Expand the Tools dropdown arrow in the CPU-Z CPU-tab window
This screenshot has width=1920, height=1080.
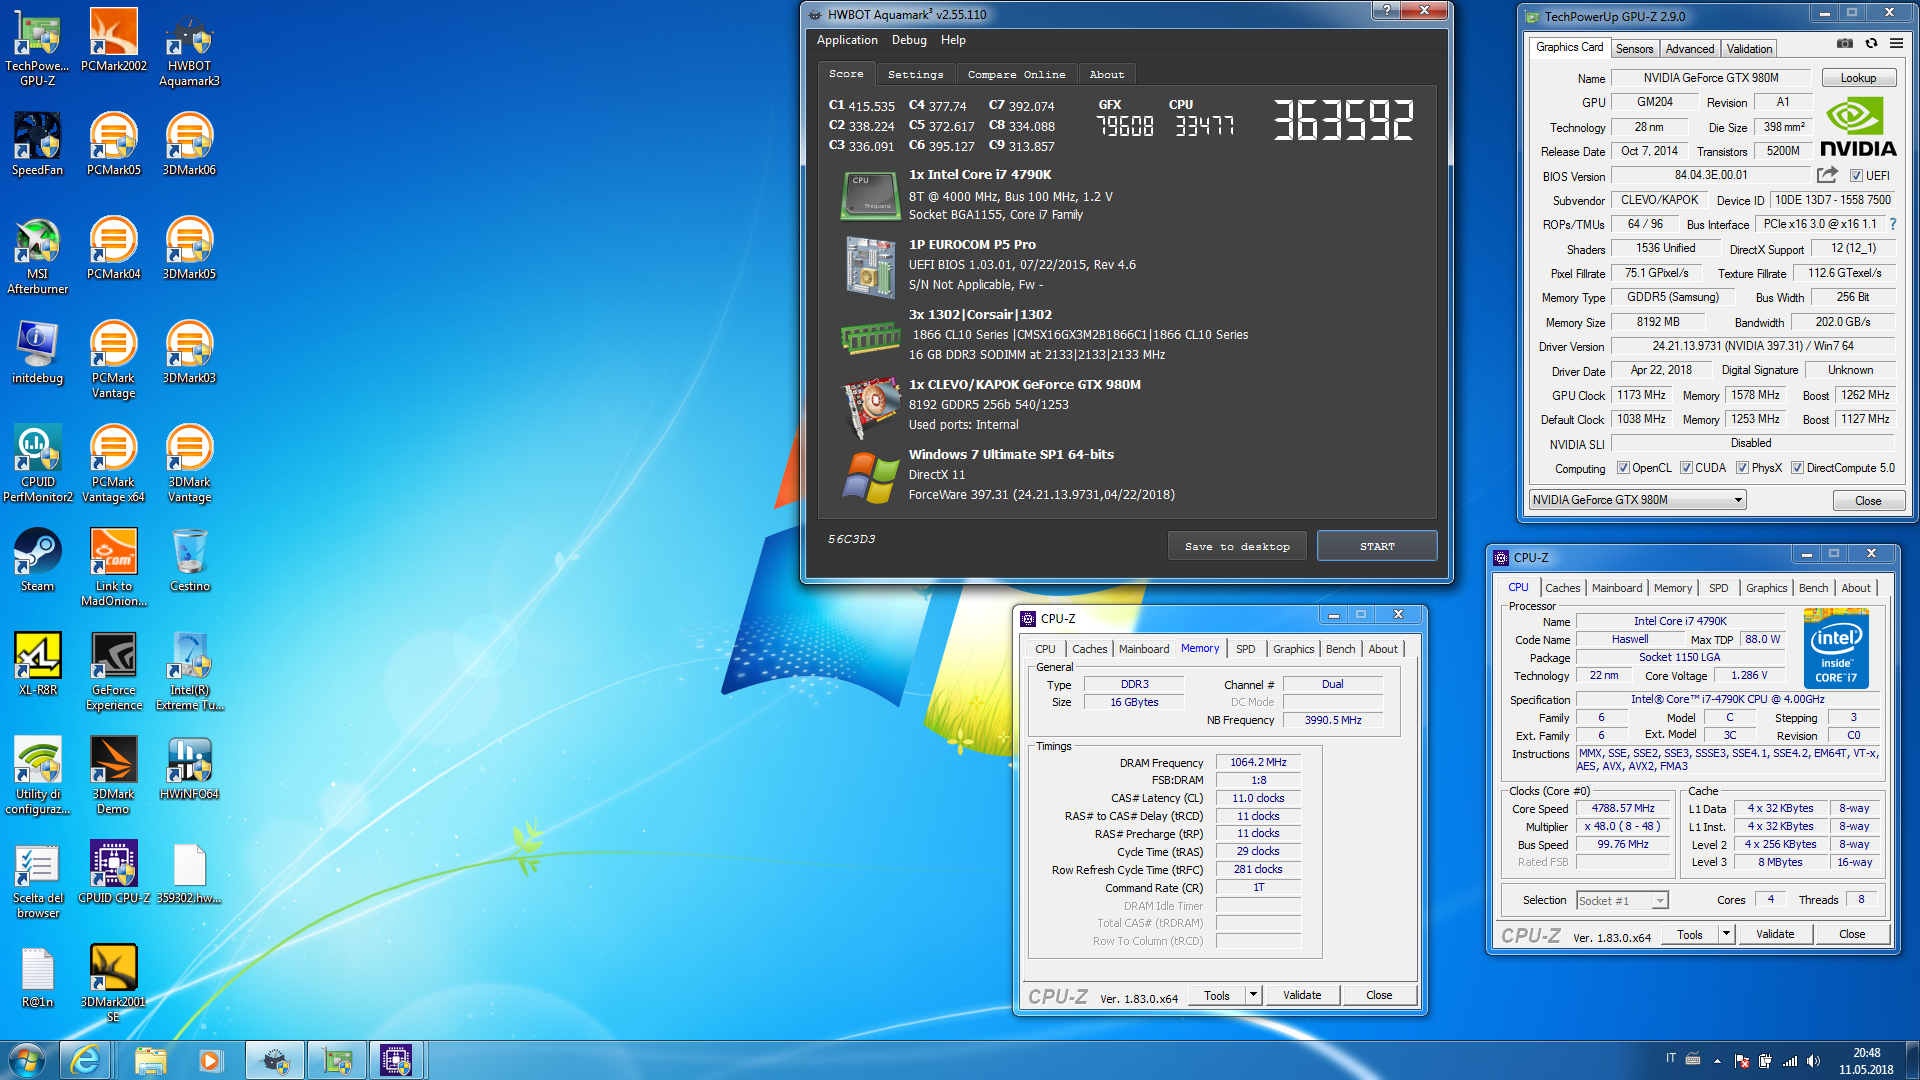pos(1726,934)
